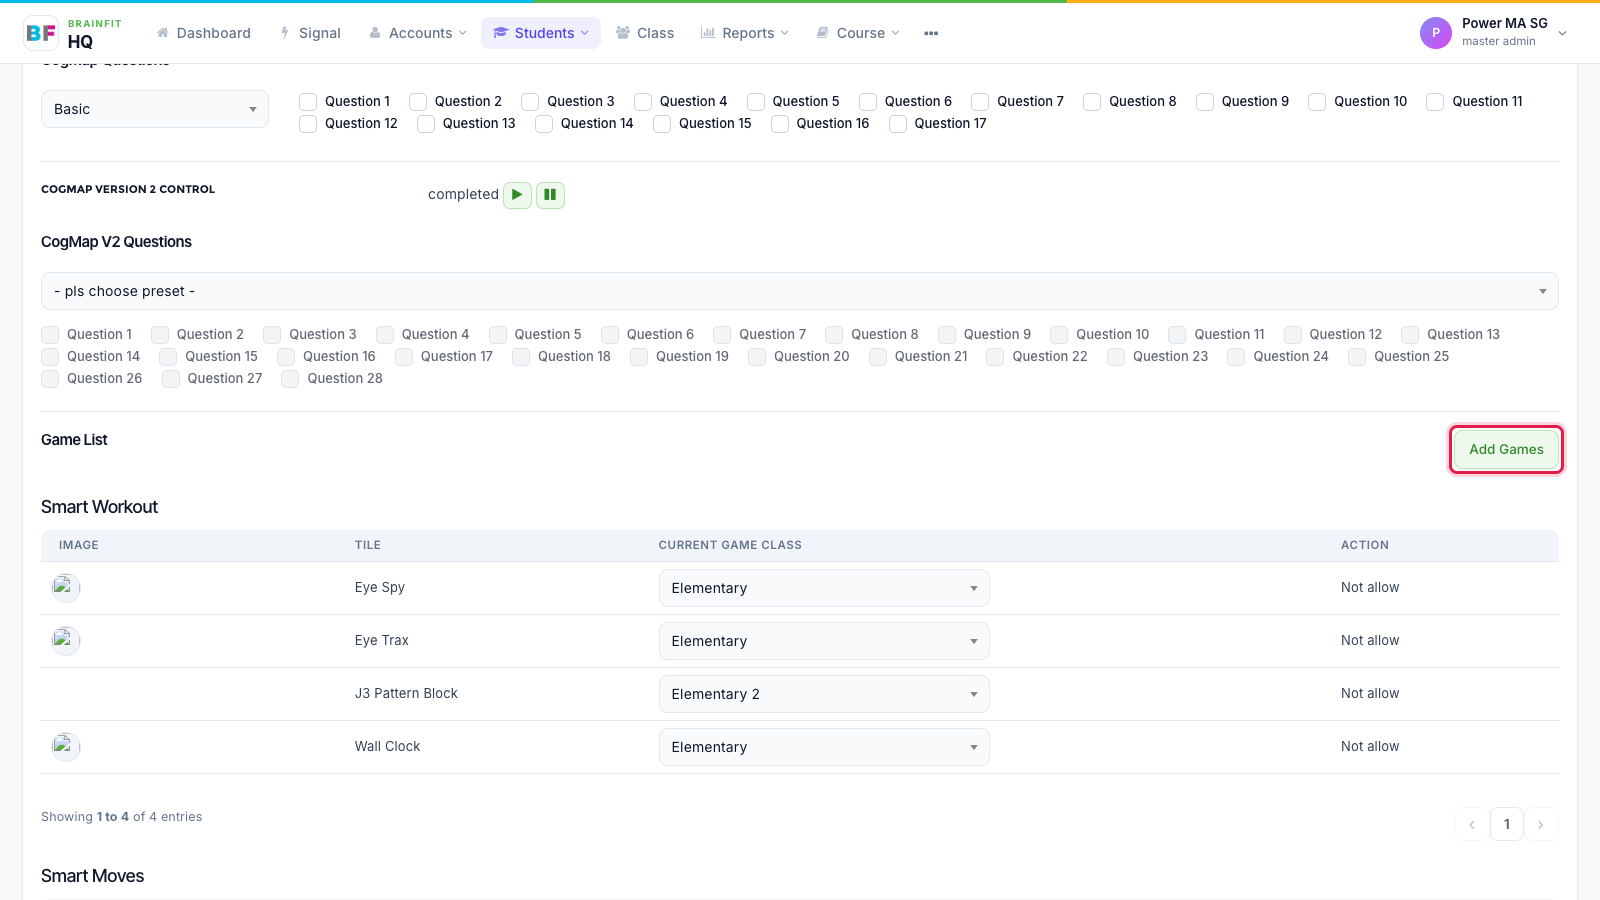Check CogMap V2 Question 26
This screenshot has height=900, width=1600.
(50, 379)
